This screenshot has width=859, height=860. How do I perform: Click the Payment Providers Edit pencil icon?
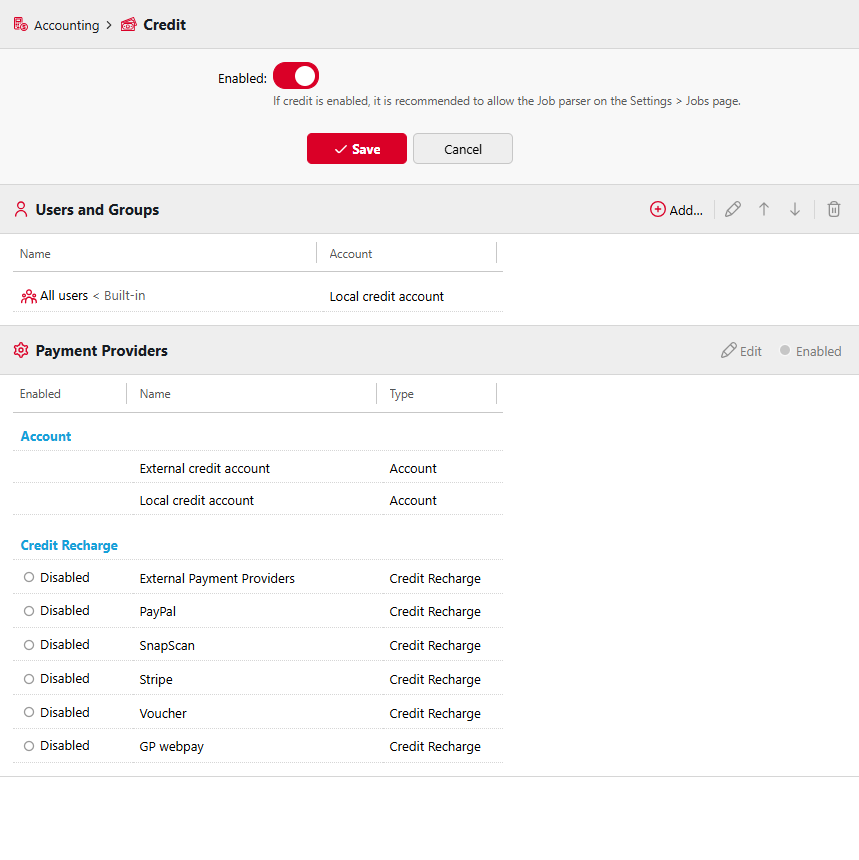[x=728, y=350]
